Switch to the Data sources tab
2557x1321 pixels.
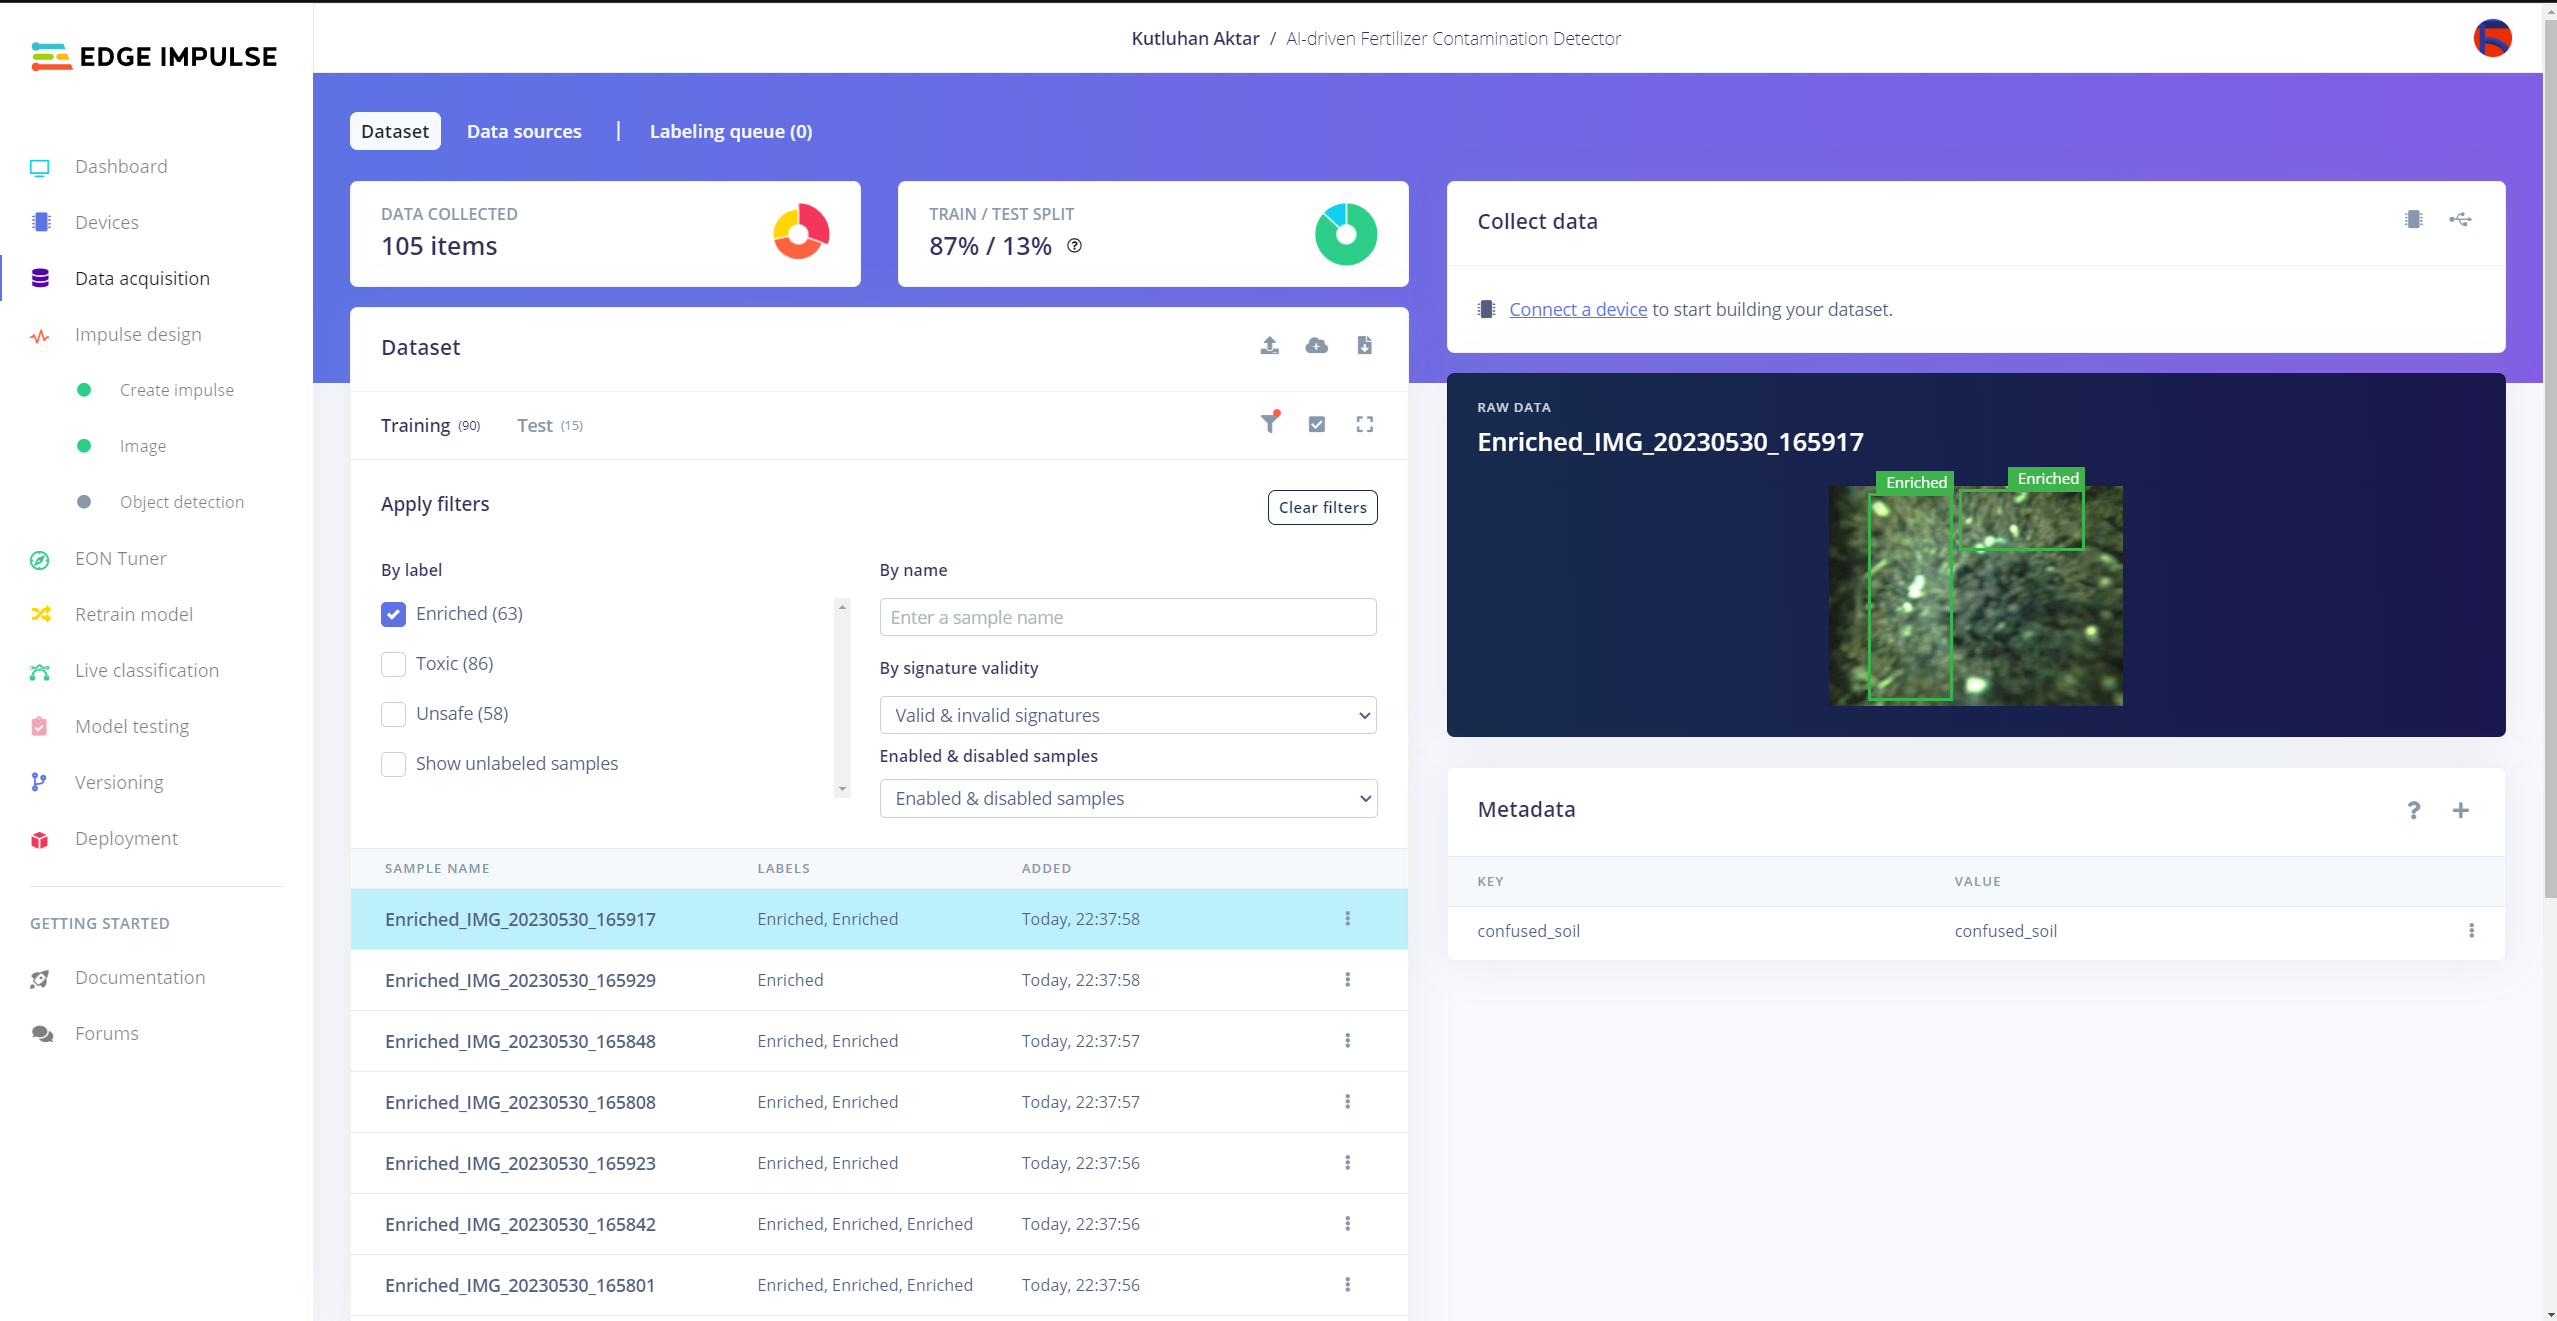pos(524,131)
